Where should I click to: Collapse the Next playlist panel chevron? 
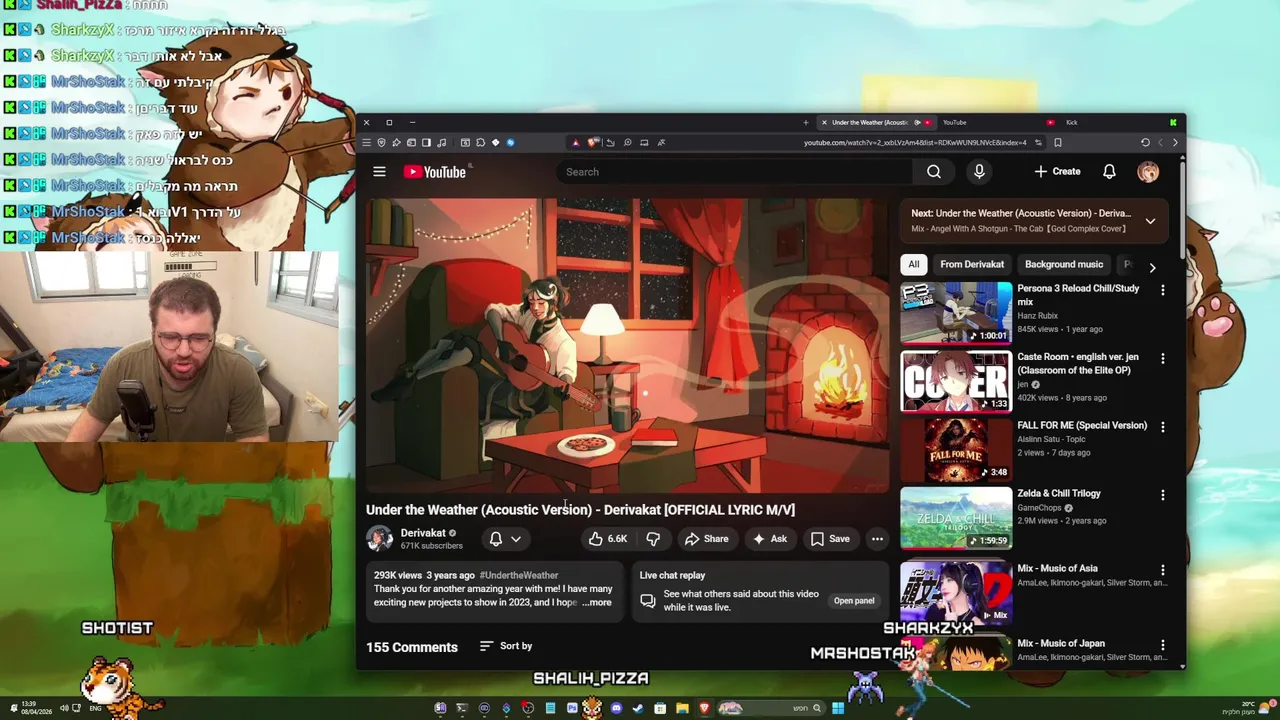[x=1150, y=221]
